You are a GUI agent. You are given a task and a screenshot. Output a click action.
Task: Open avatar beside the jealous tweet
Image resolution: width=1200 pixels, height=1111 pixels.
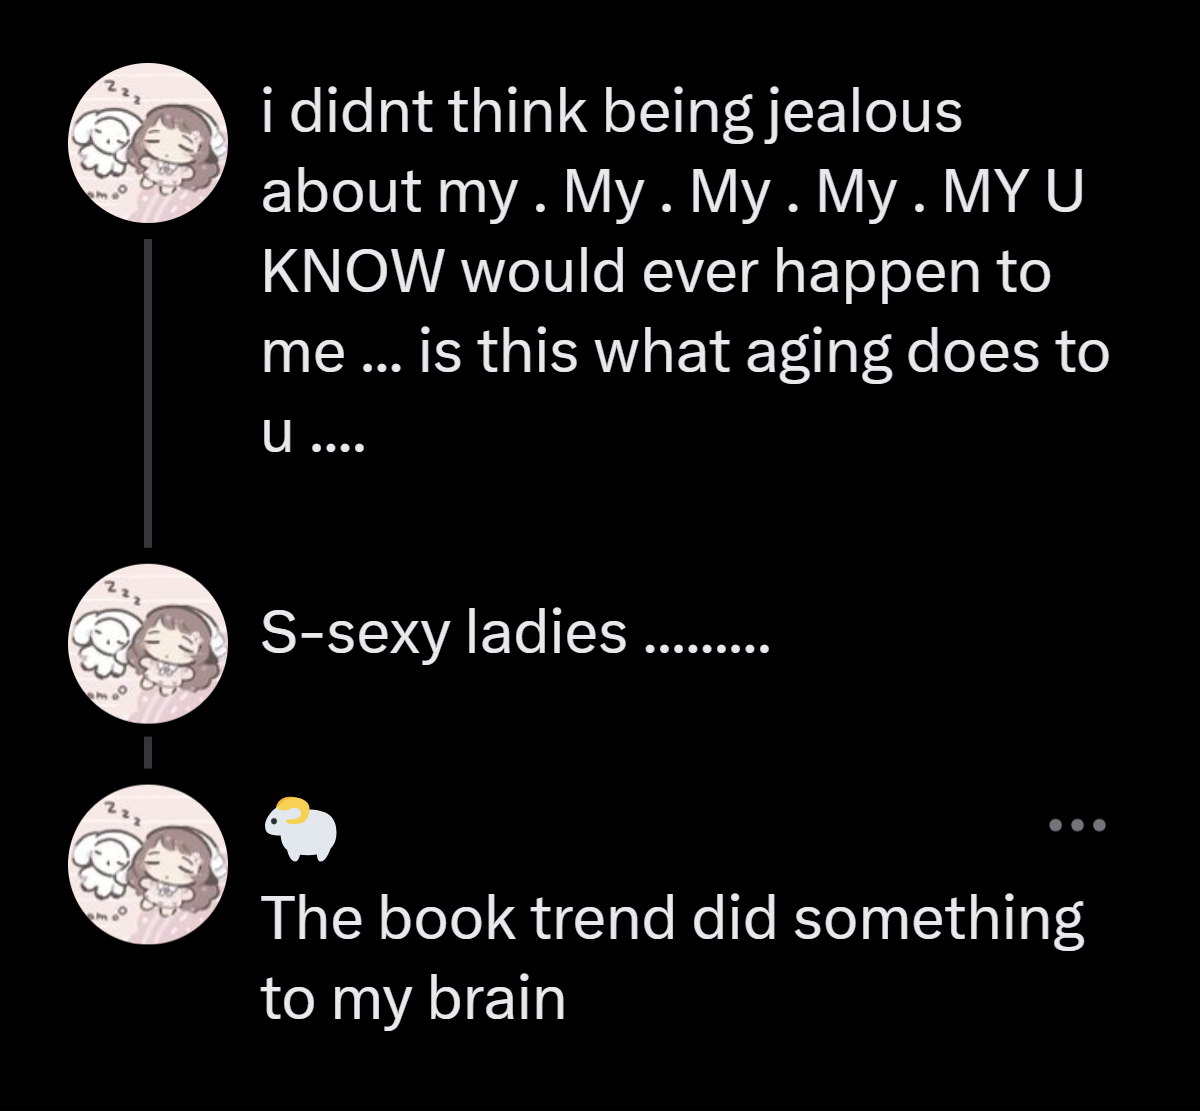(147, 141)
